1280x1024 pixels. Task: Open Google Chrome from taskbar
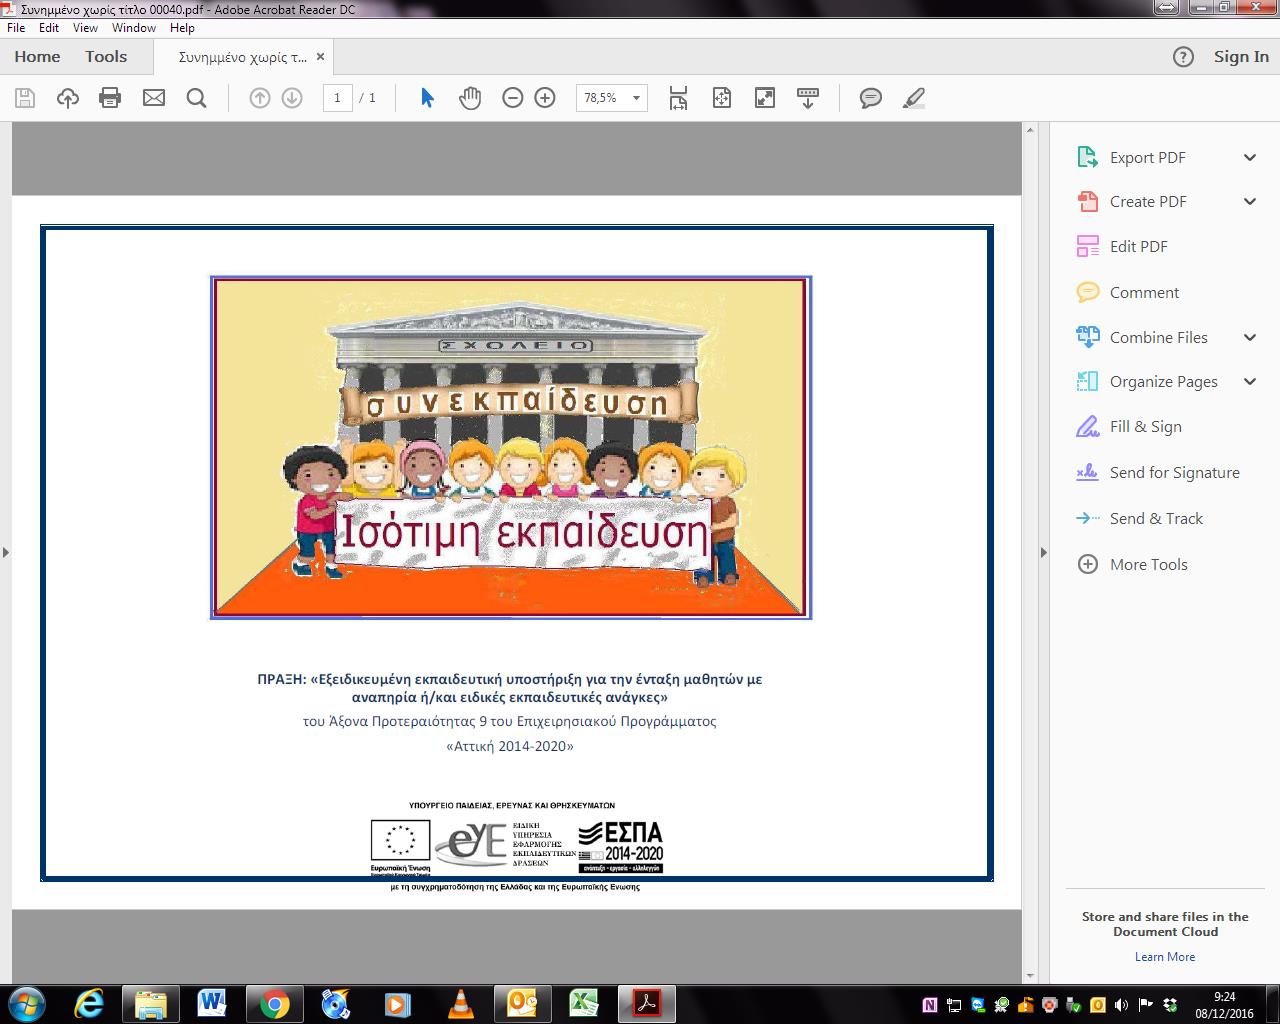[x=274, y=1003]
